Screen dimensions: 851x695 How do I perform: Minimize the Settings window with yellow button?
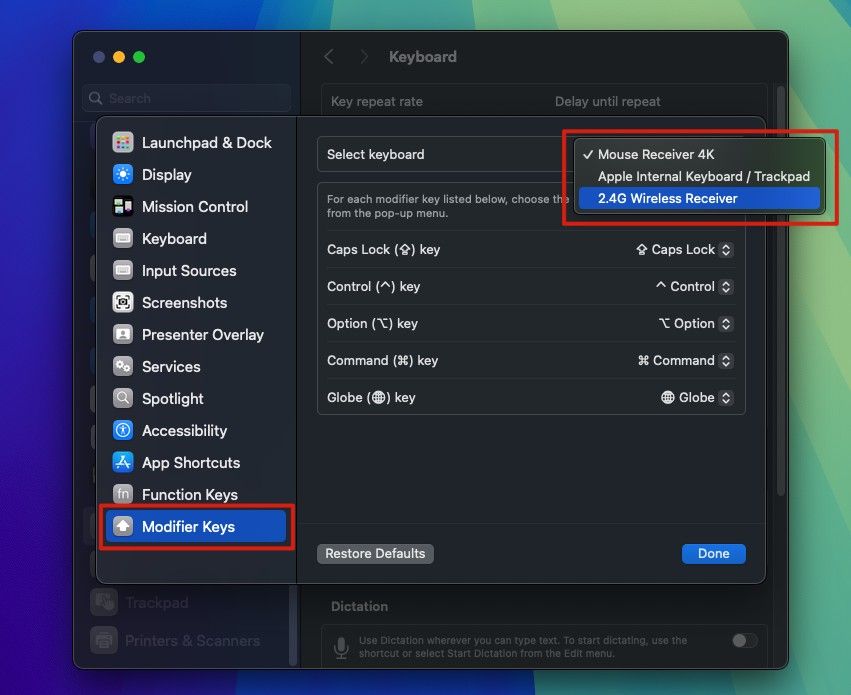click(119, 57)
